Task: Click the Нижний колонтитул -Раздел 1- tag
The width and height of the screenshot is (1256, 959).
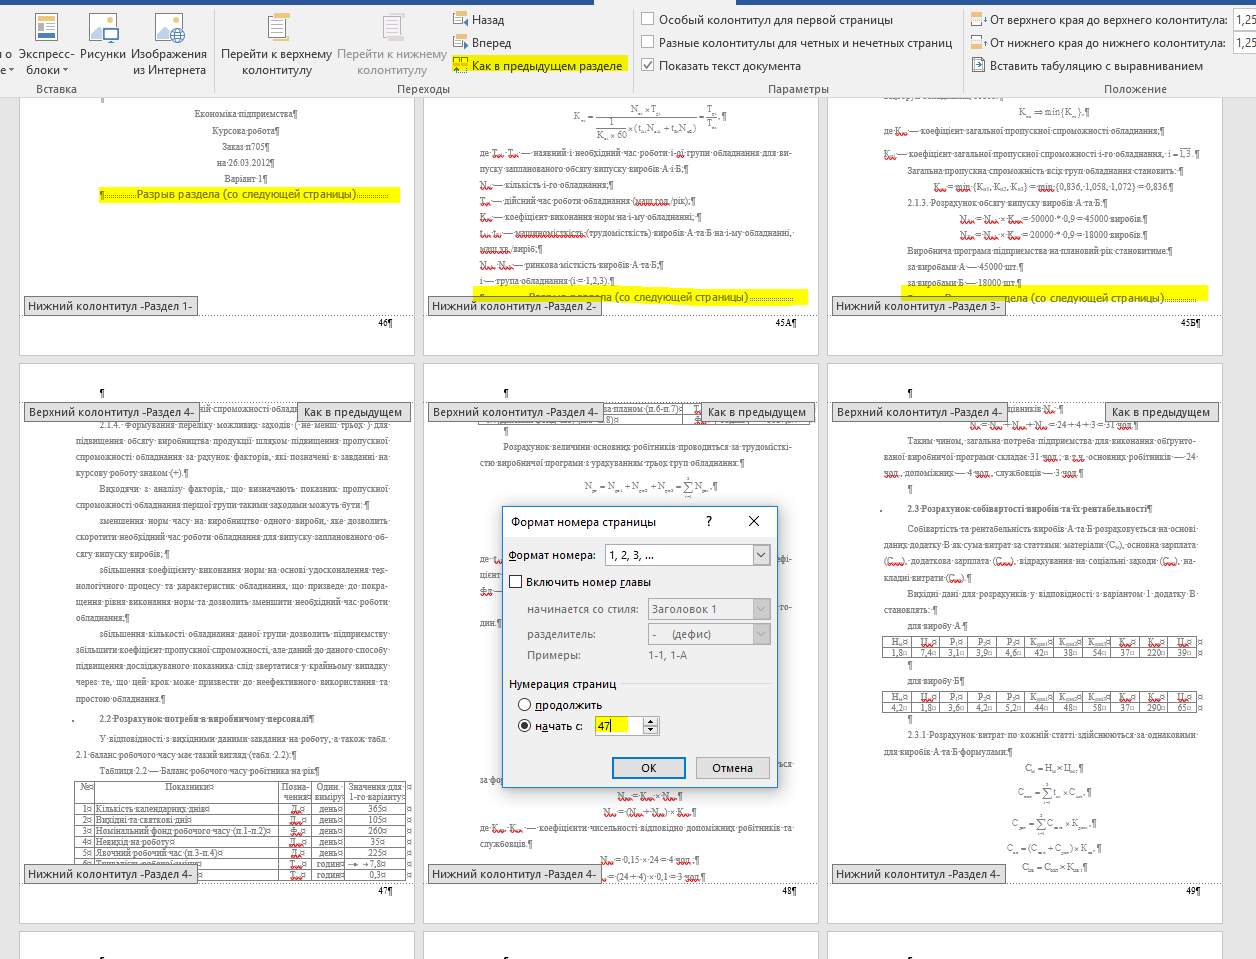Action: click(110, 306)
